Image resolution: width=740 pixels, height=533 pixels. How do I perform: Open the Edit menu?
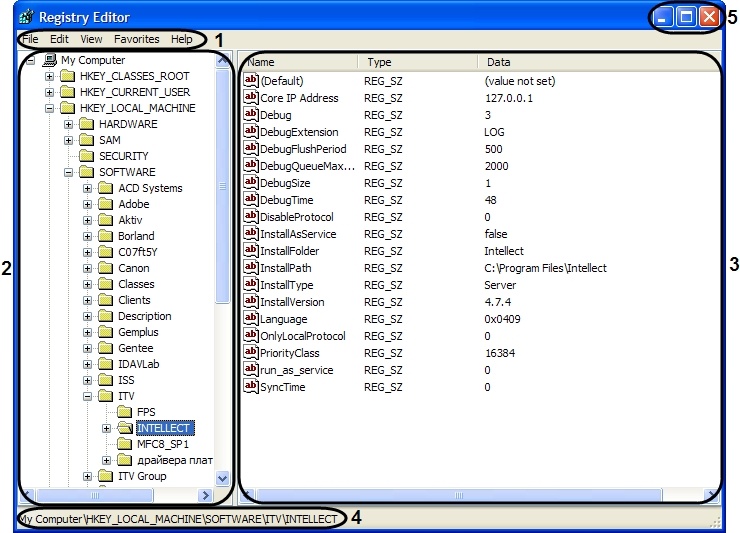59,39
